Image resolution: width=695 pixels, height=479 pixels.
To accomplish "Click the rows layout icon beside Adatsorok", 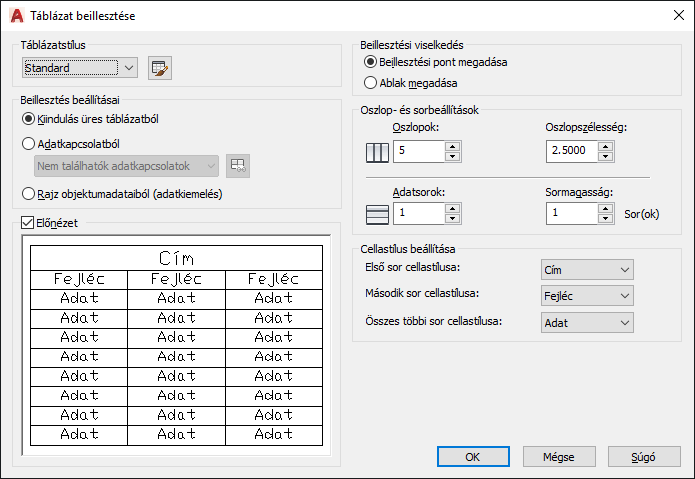I will click(x=378, y=214).
